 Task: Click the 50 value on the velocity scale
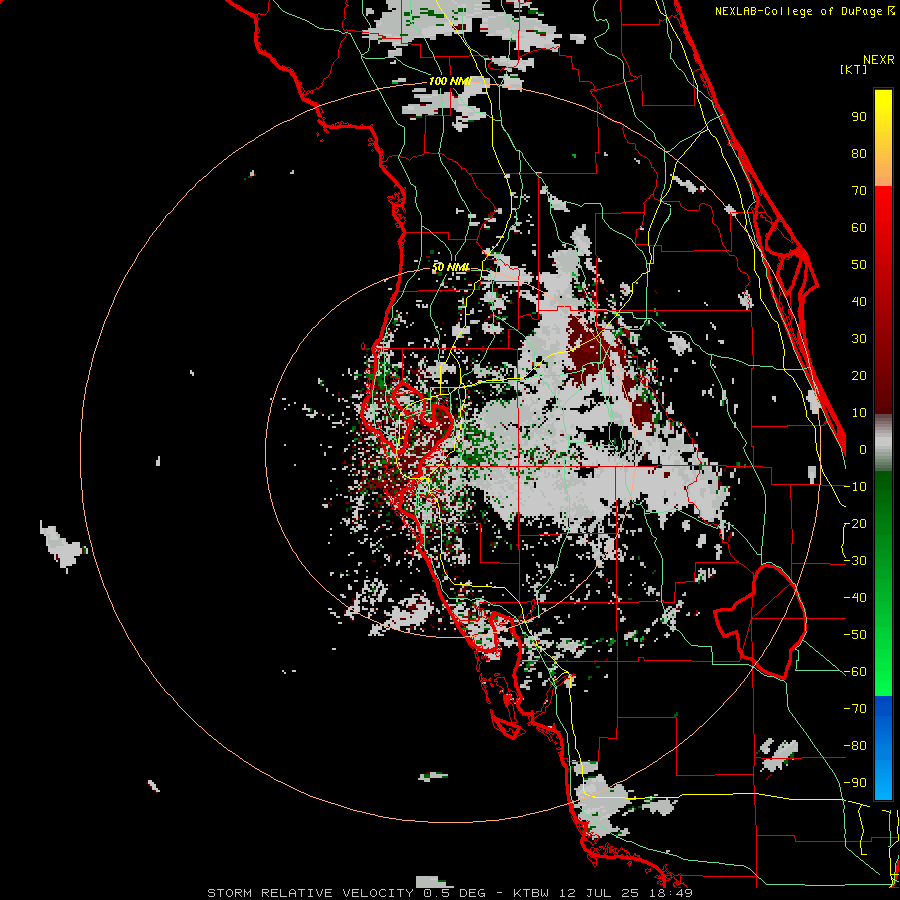pos(859,265)
